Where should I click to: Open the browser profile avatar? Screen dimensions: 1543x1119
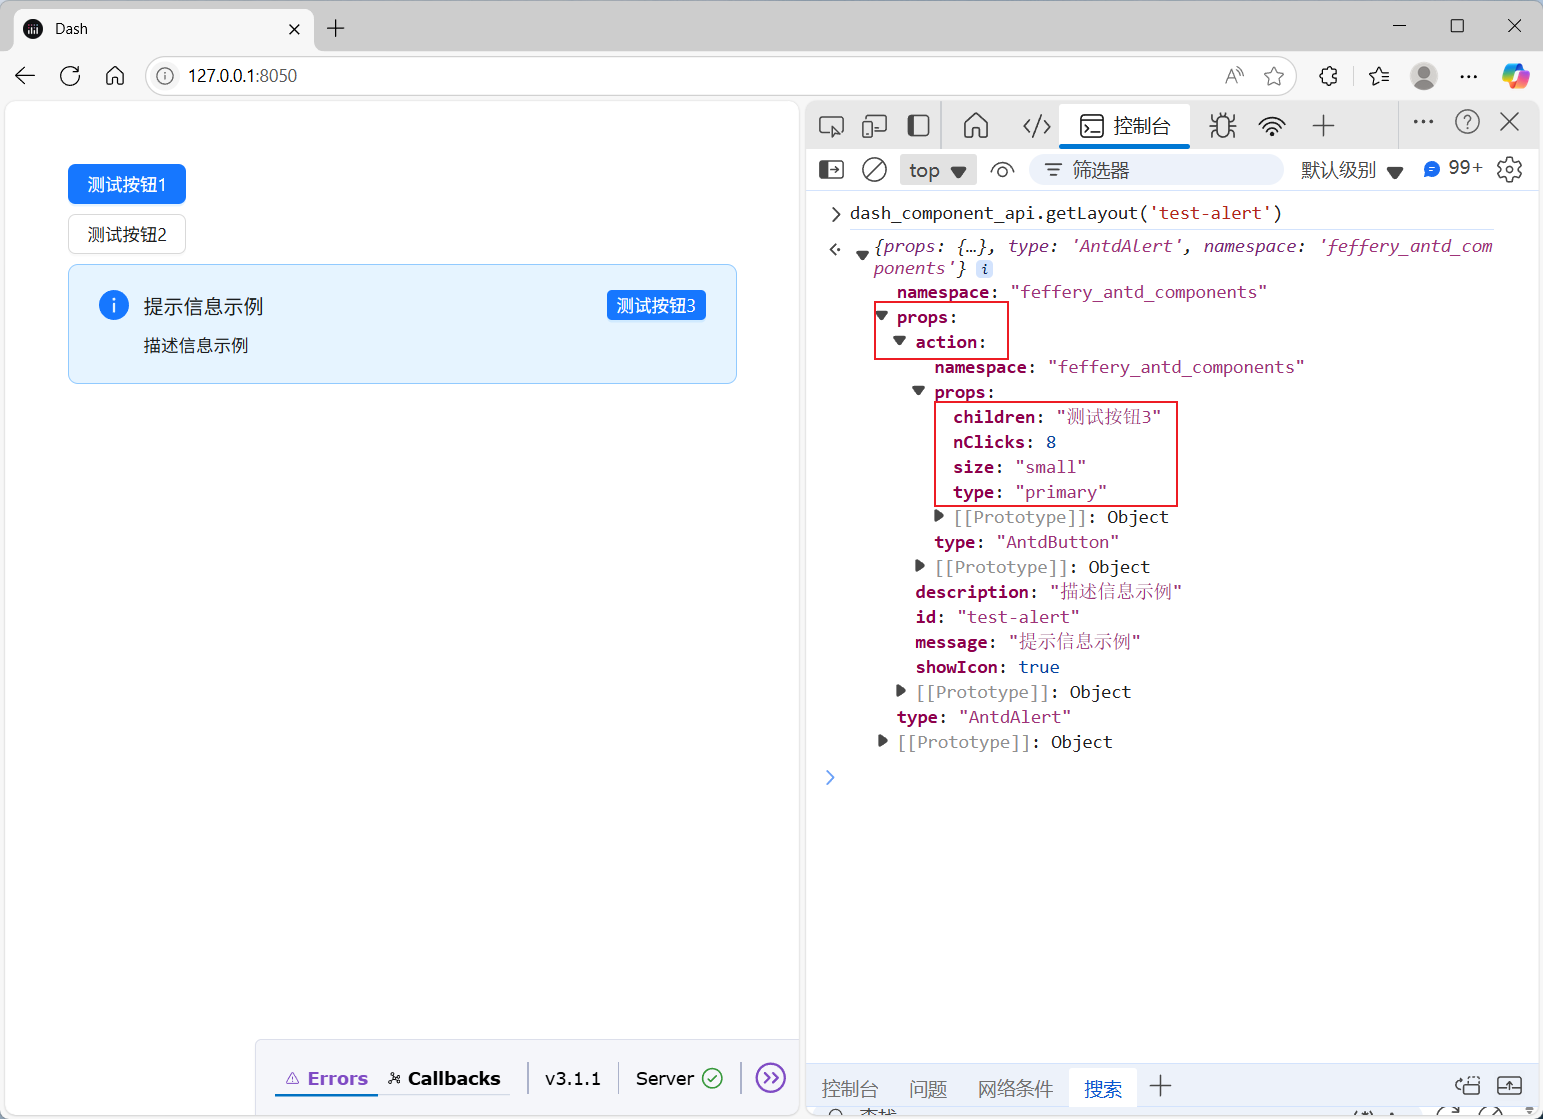tap(1424, 75)
